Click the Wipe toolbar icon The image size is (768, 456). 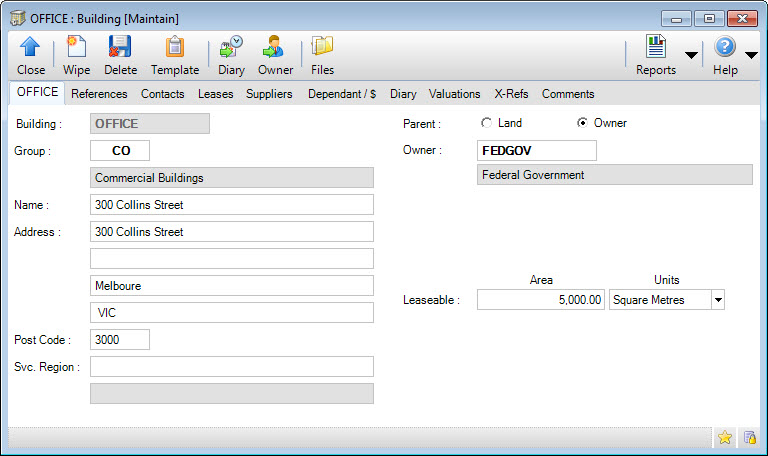point(76,47)
